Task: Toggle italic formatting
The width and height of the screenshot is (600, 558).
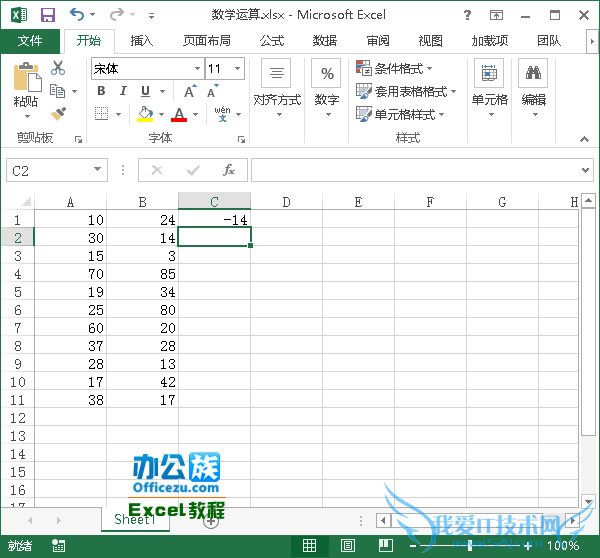Action: click(124, 91)
